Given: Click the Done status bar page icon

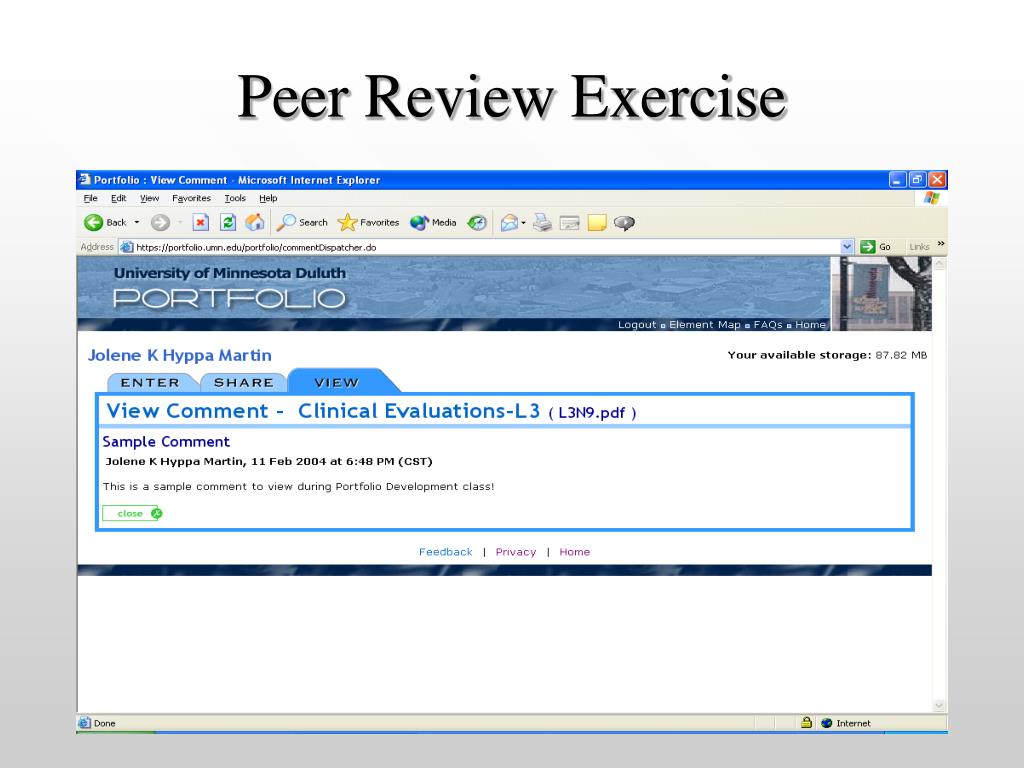Looking at the screenshot, I should click(84, 723).
